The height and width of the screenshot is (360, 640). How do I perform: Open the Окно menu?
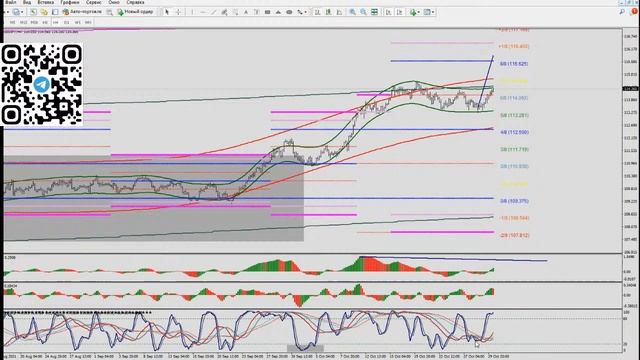pyautogui.click(x=114, y=2)
